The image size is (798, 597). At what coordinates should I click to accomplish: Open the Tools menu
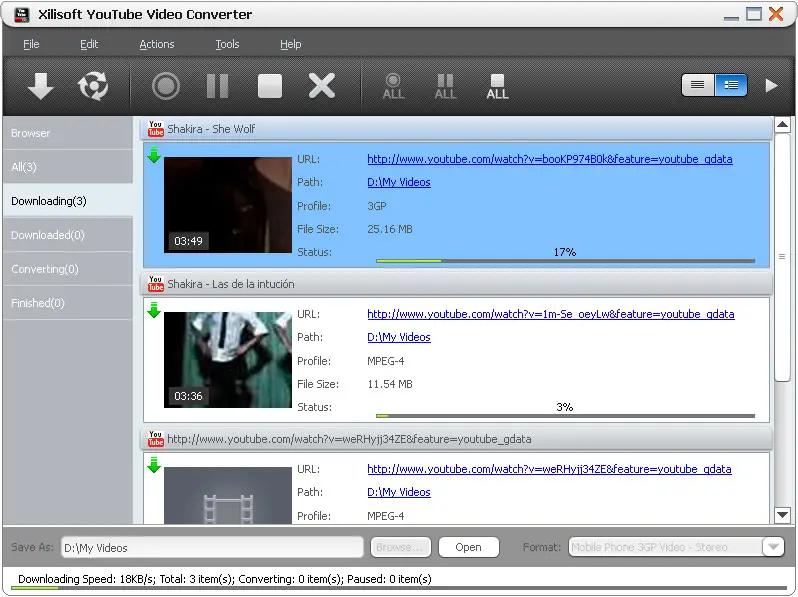pos(227,44)
